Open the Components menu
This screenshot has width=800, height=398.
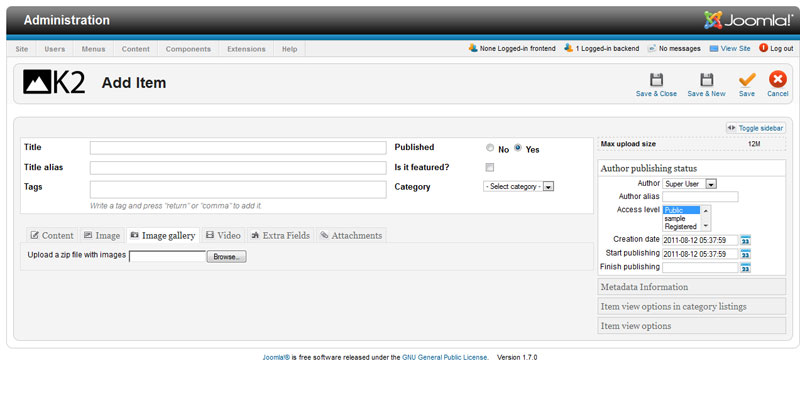coord(188,49)
